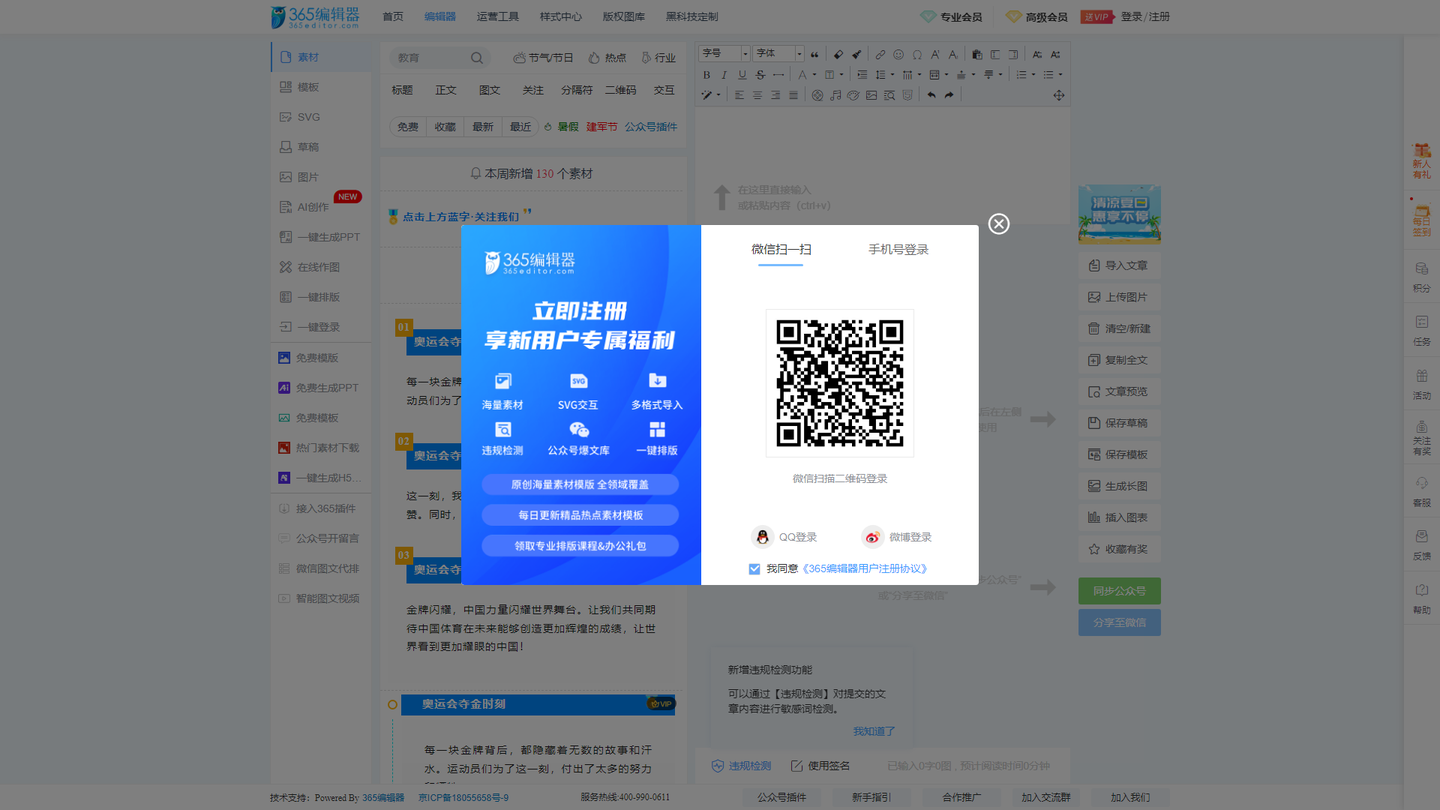Viewport: 1440px width, 810px height.
Task: Open the text background color dropdown
Action: click(842, 75)
